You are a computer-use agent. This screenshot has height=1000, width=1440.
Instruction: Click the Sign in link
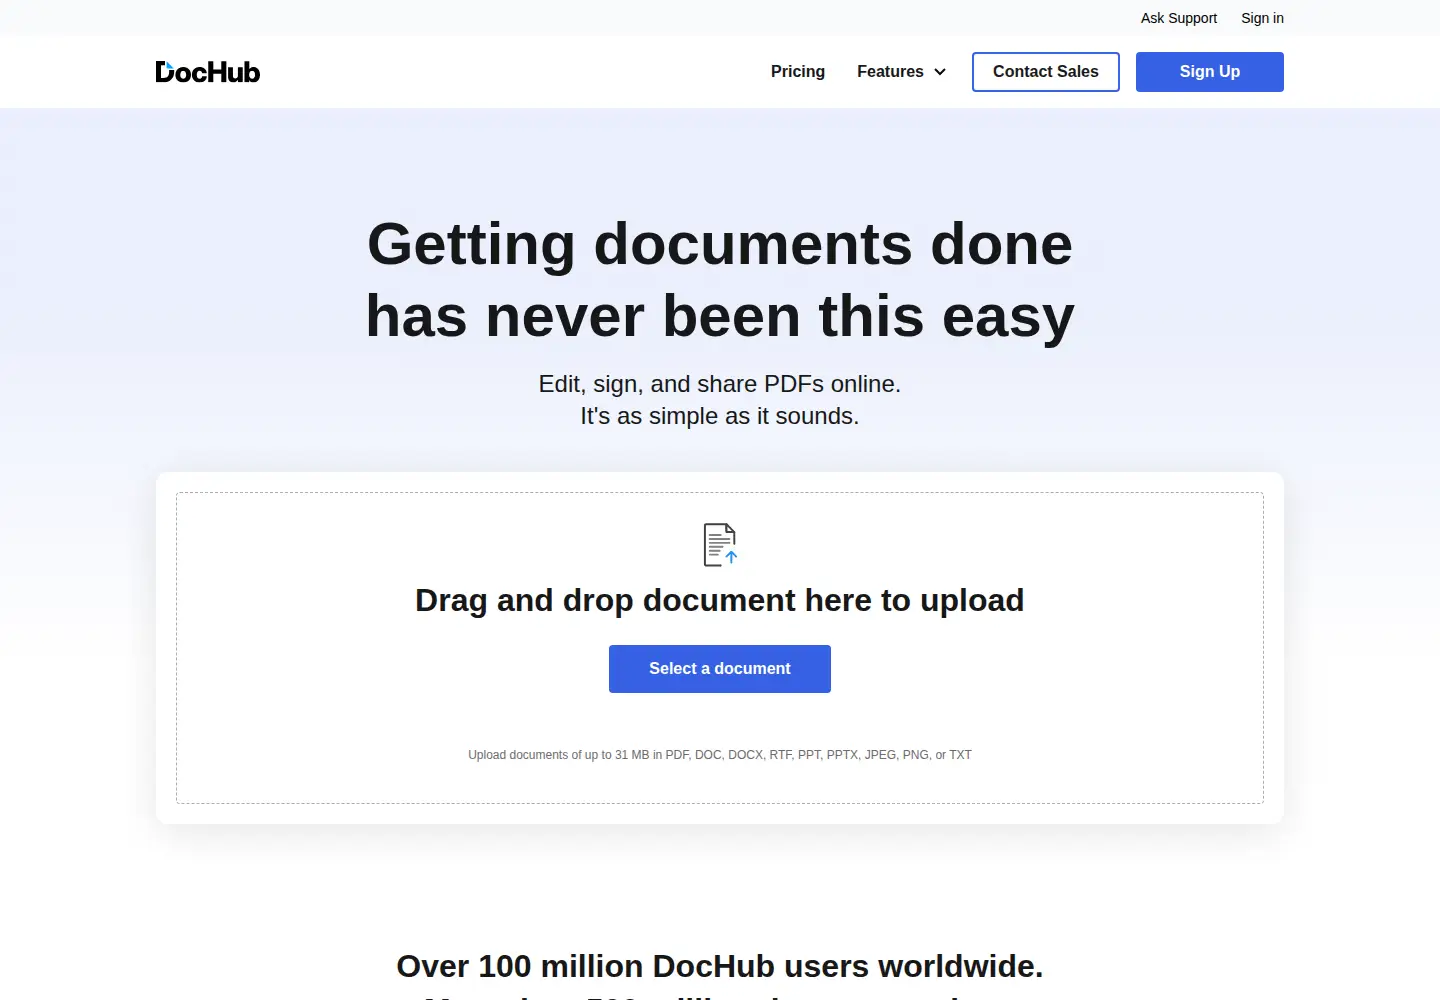[x=1262, y=18]
